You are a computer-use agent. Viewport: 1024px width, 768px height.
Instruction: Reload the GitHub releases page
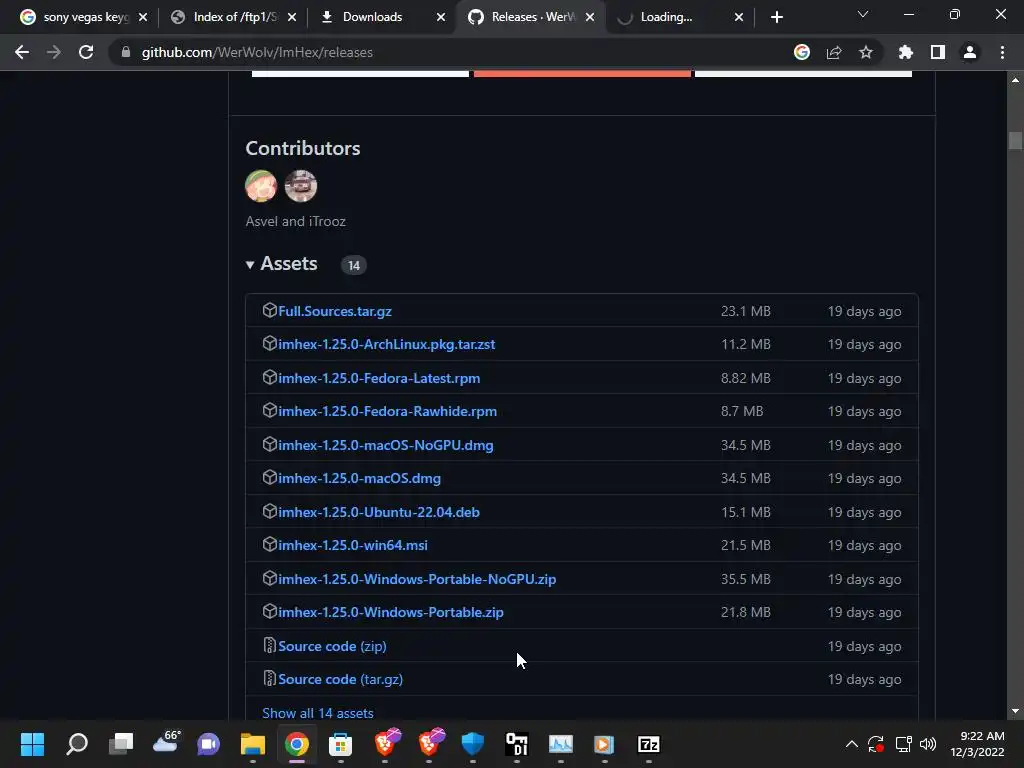[x=86, y=52]
